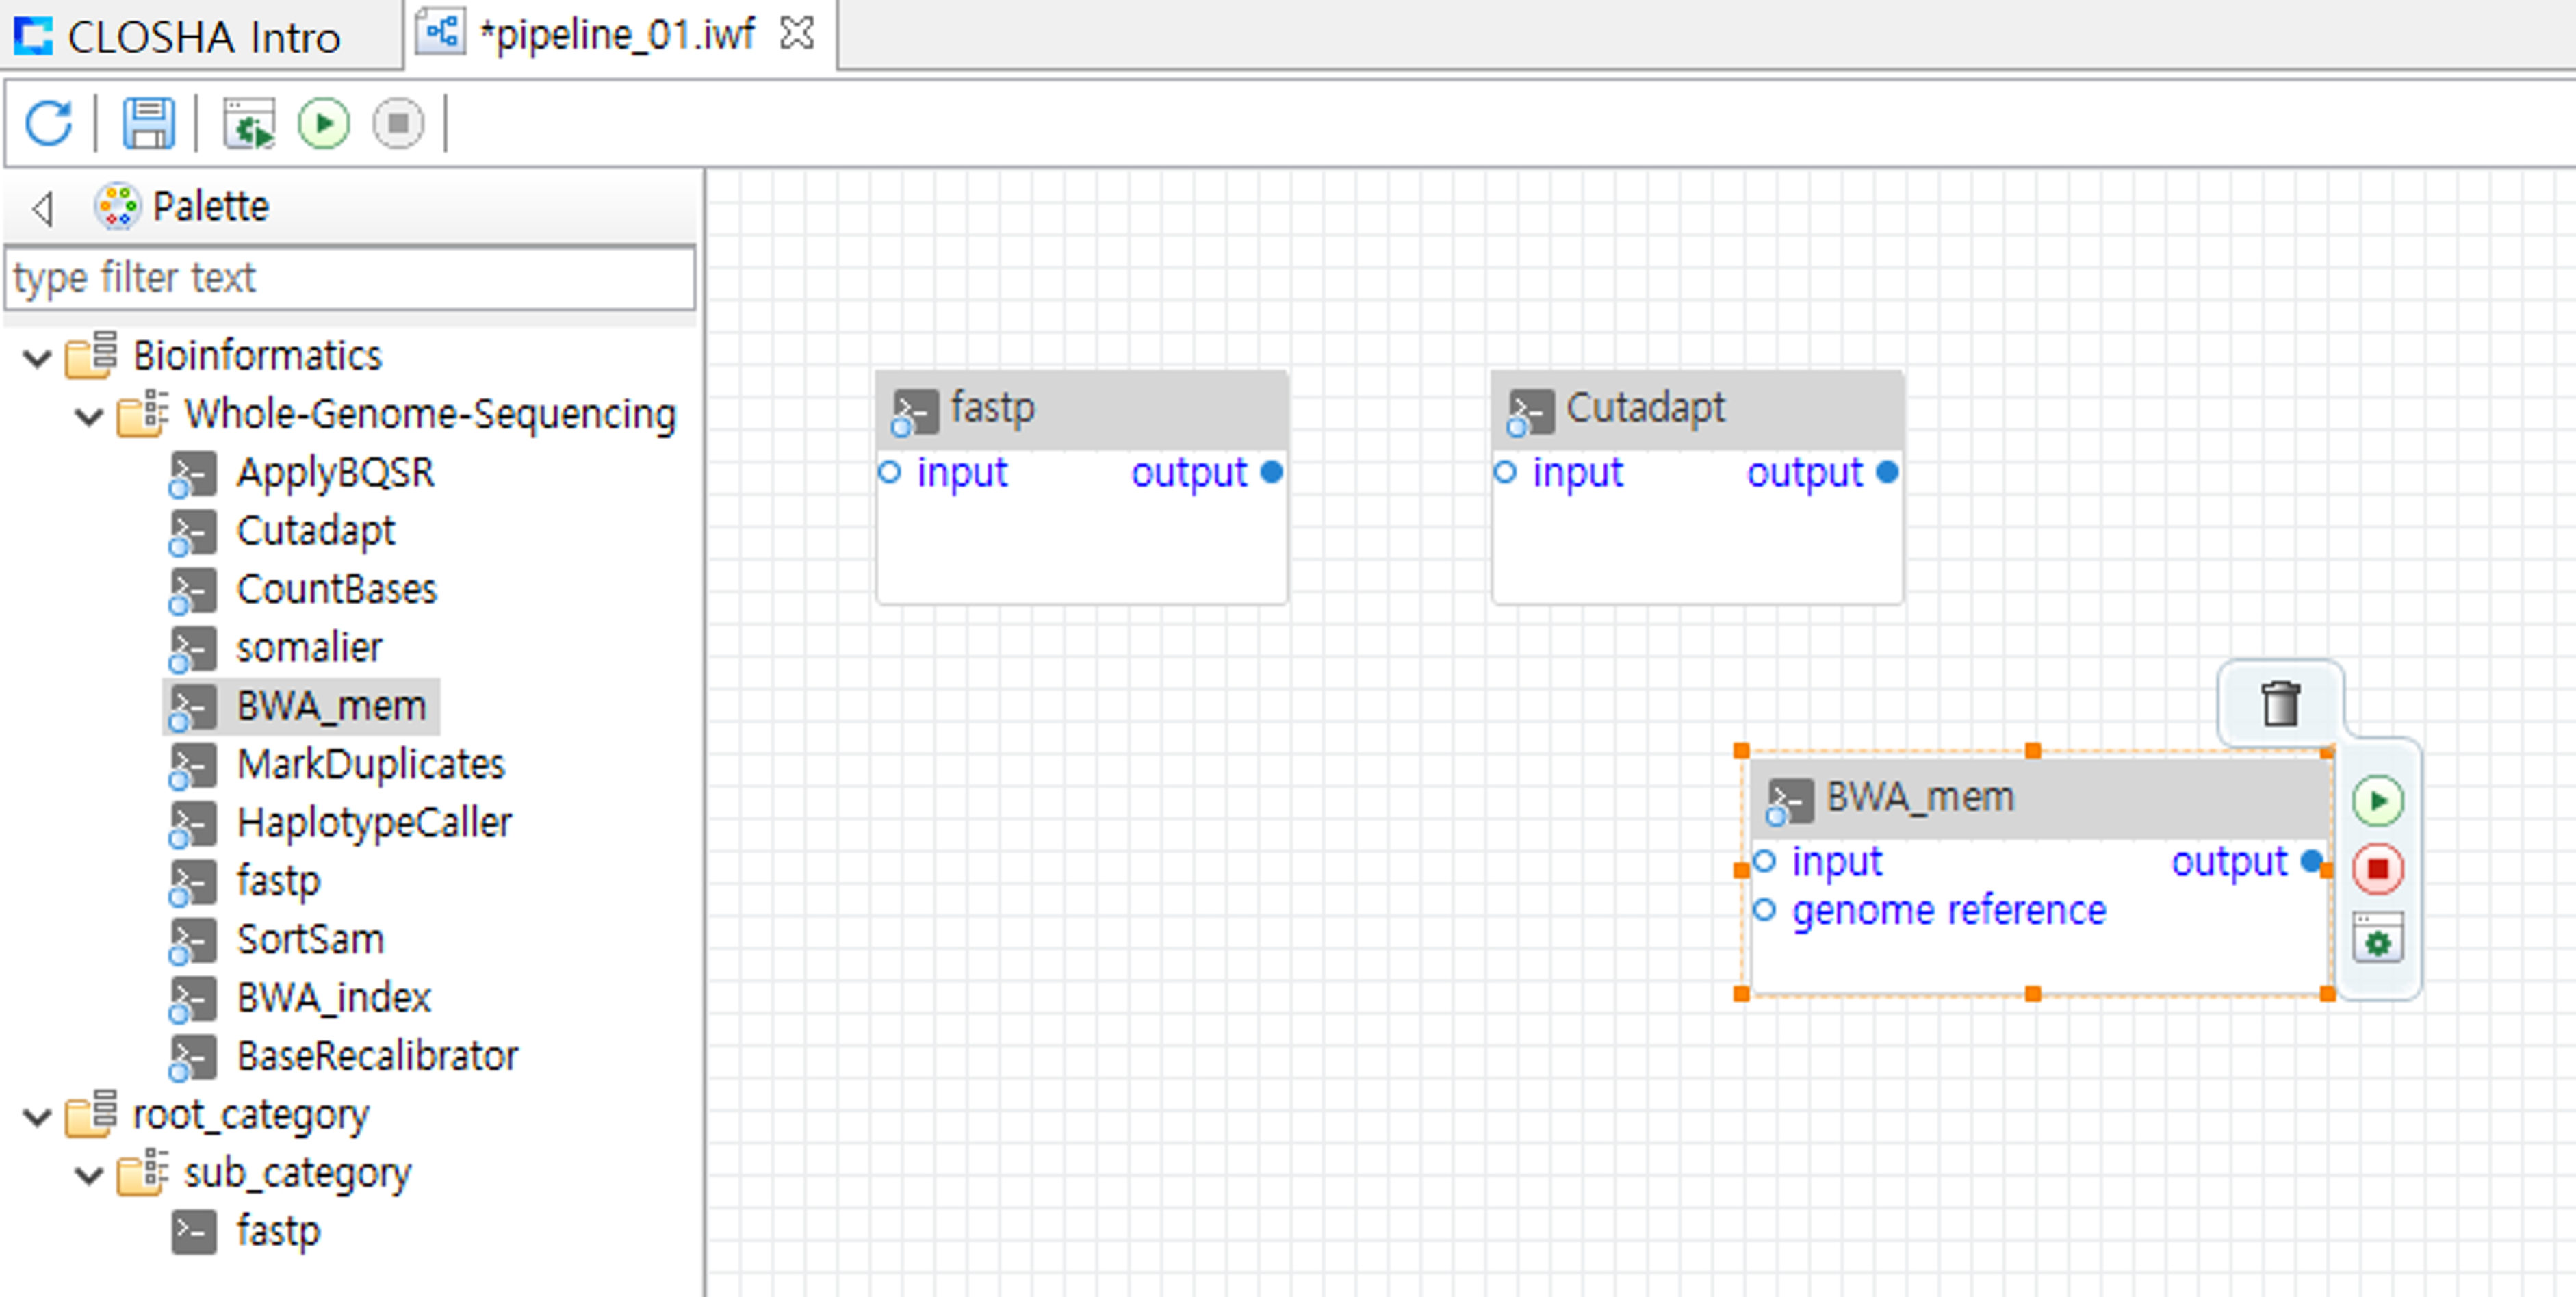Select Cutadapt in the palette tree

click(315, 531)
